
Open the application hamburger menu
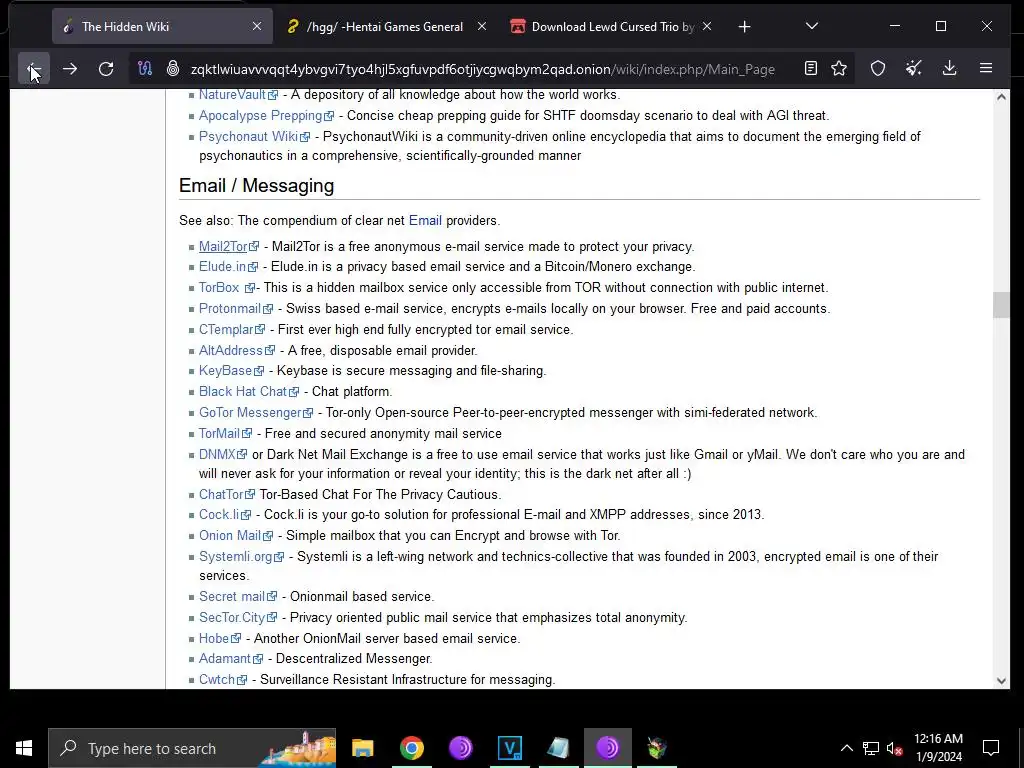[985, 69]
